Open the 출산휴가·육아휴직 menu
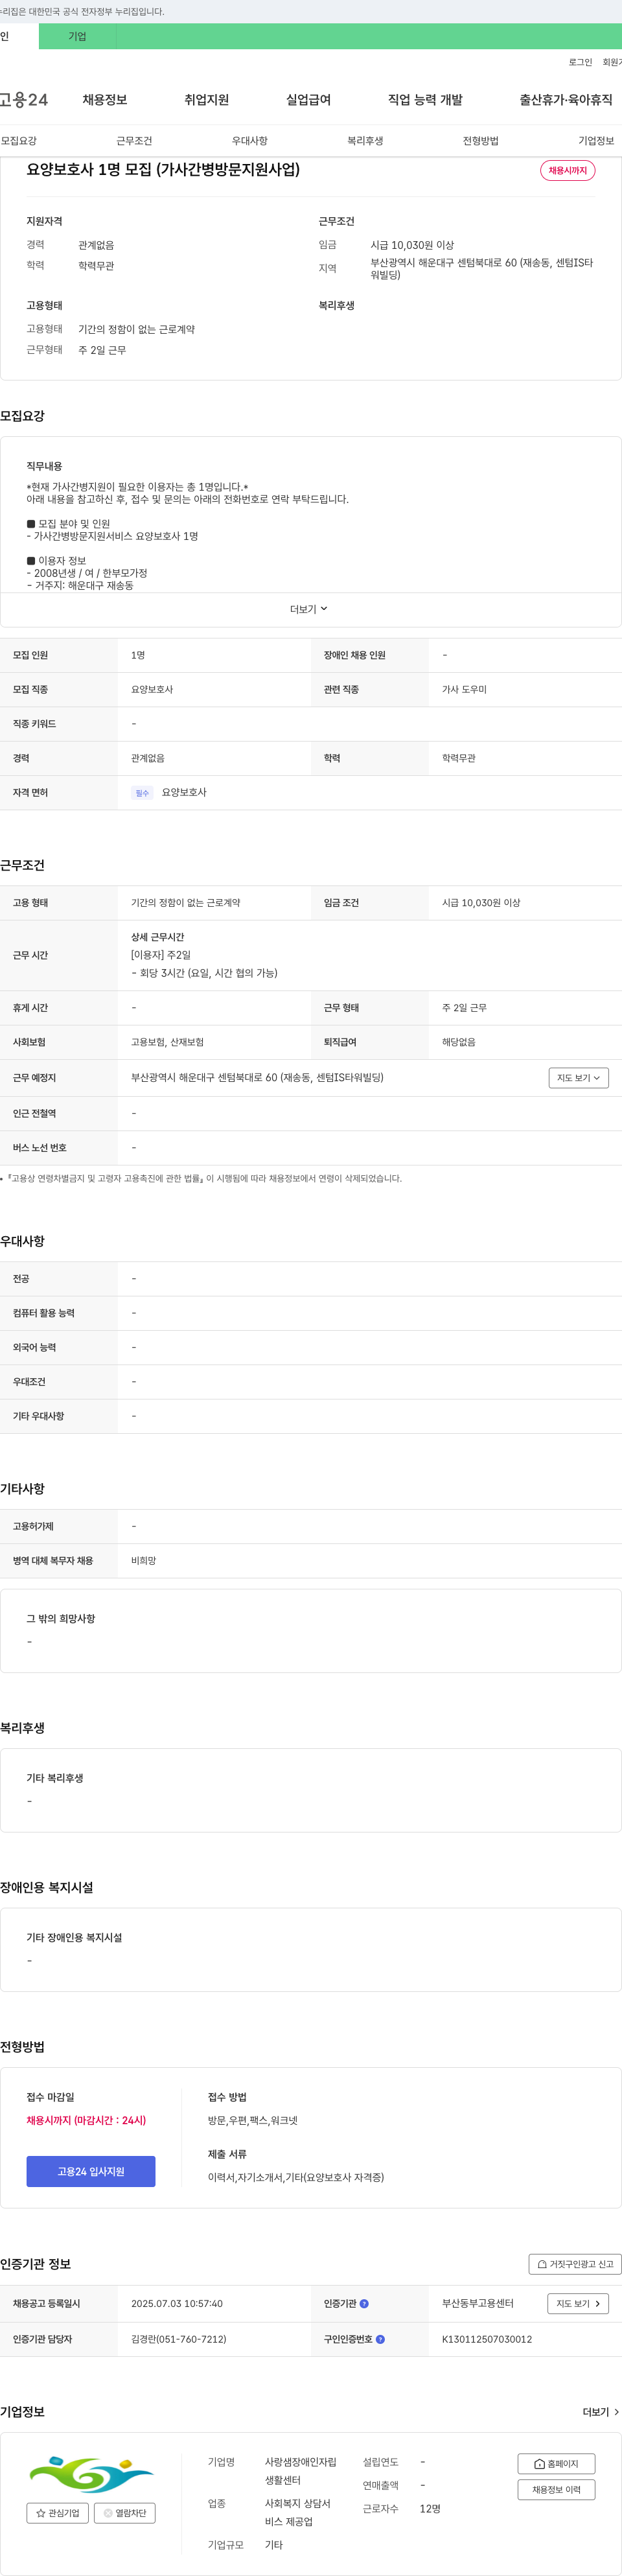 click(566, 100)
